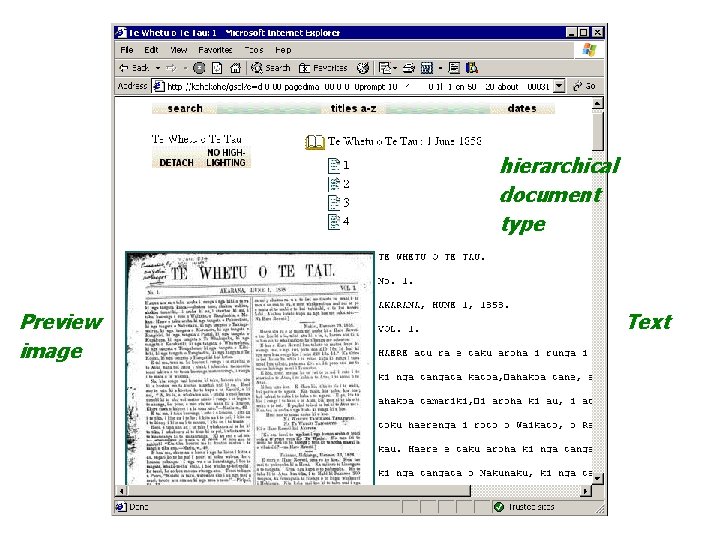Click the horizontal scrollbar right arrow
Screen dimensions: 720x540
click(x=585, y=491)
